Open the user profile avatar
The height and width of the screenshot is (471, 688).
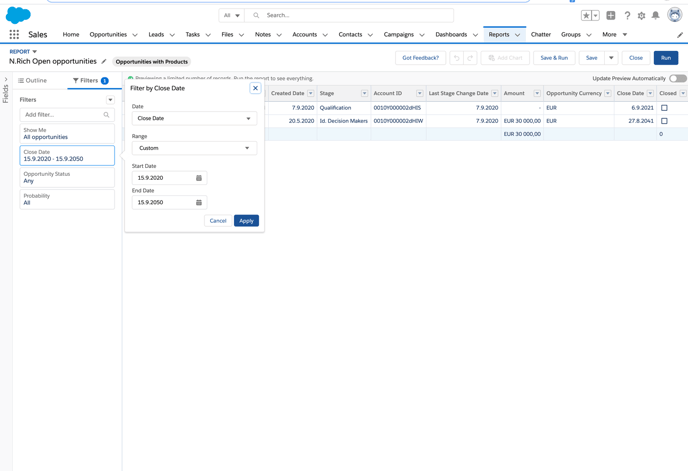[x=675, y=15]
